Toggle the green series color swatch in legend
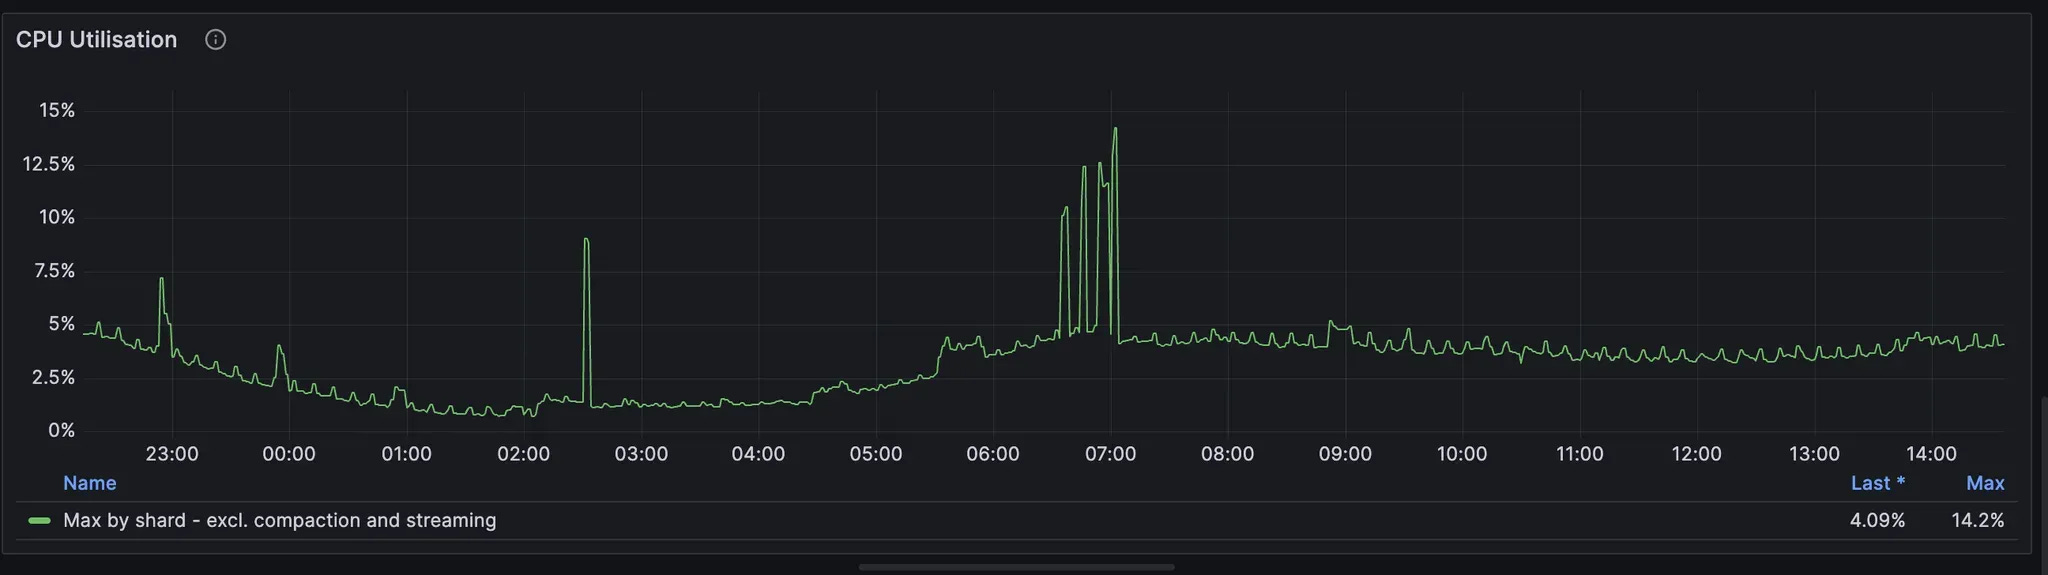The height and width of the screenshot is (575, 2048). pos(40,521)
